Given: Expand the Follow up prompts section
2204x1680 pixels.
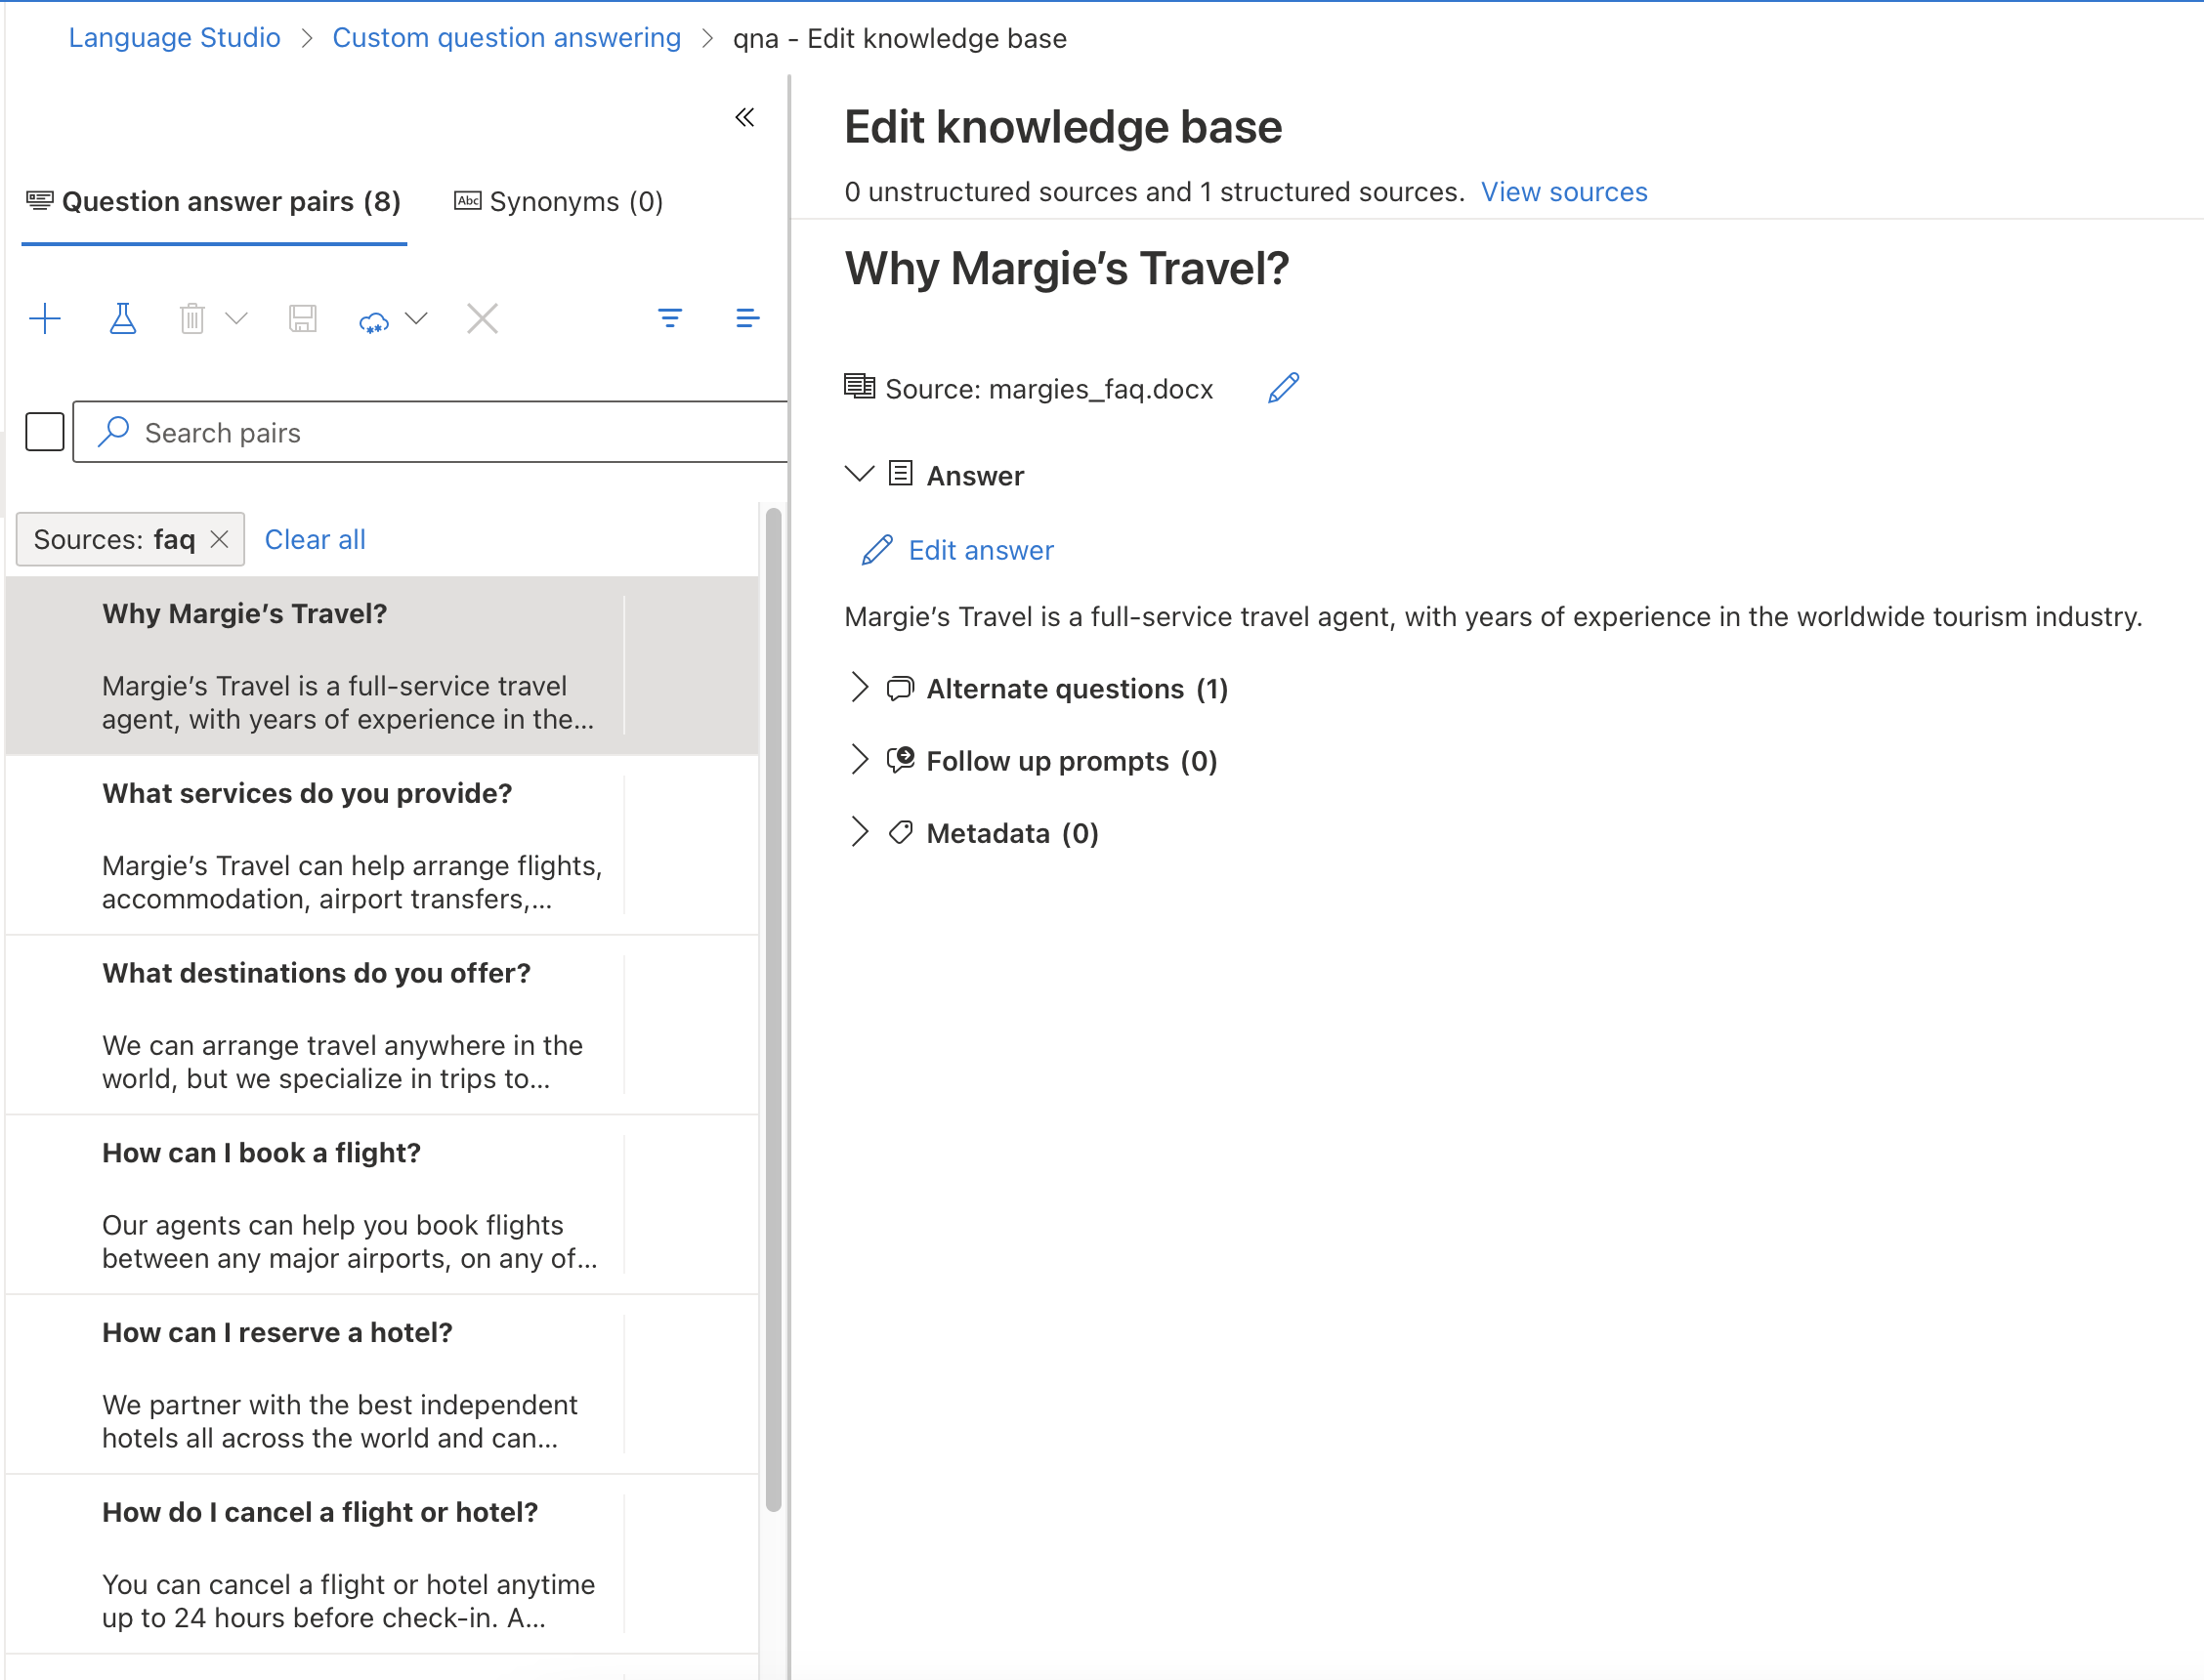Looking at the screenshot, I should (860, 760).
